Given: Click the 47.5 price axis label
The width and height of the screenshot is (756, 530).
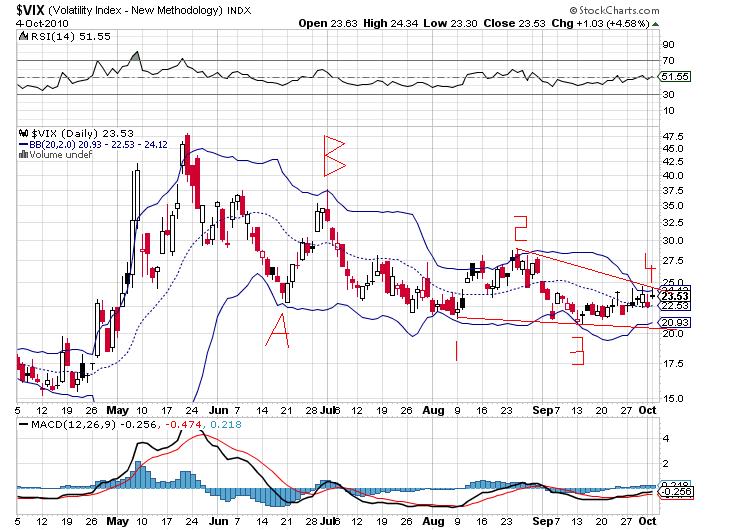Looking at the screenshot, I should click(673, 136).
